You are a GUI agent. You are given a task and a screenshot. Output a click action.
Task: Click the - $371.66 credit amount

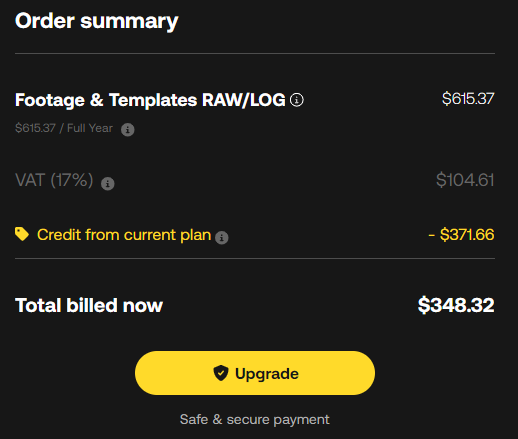tap(461, 235)
